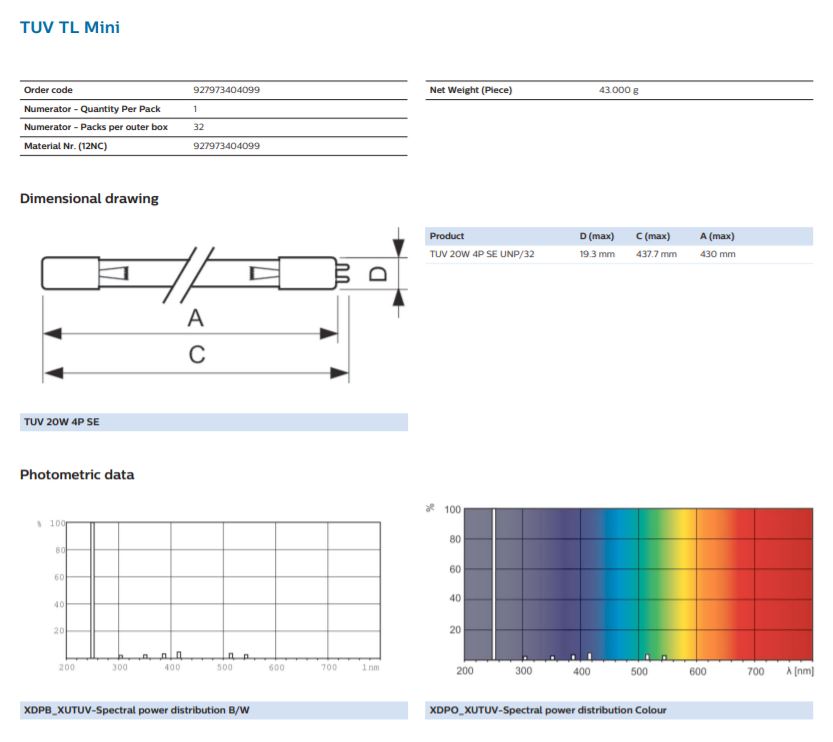Image resolution: width=833 pixels, height=742 pixels.
Task: Click the product name "TUV 20W 4P SE UNP/32"
Action: (482, 254)
